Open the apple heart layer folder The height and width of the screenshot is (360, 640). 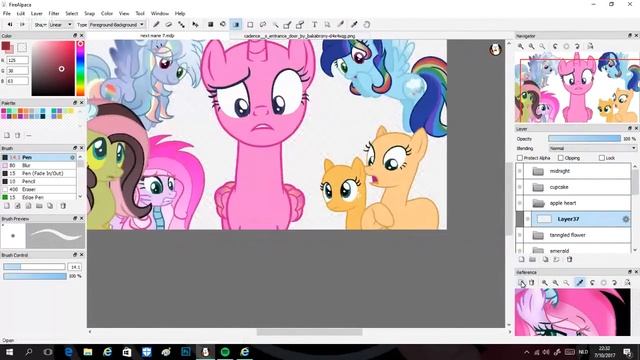click(538, 203)
